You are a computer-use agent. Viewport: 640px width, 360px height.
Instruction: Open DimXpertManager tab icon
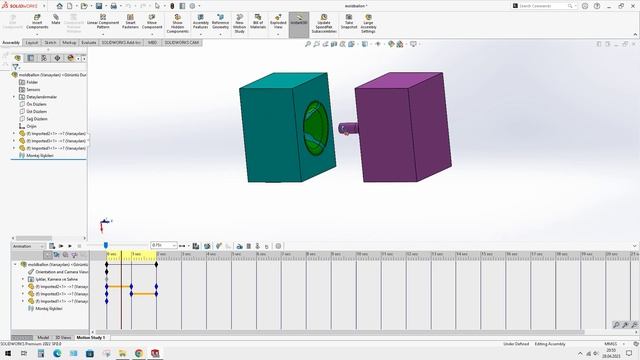click(x=57, y=58)
